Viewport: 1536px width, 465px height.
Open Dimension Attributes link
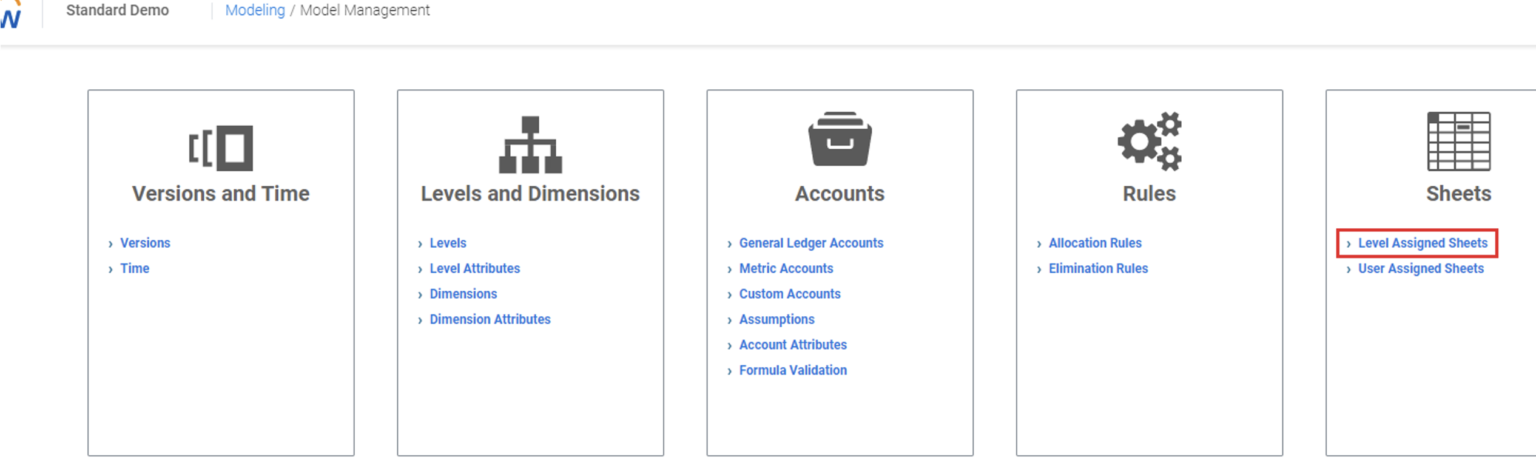pyautogui.click(x=490, y=320)
